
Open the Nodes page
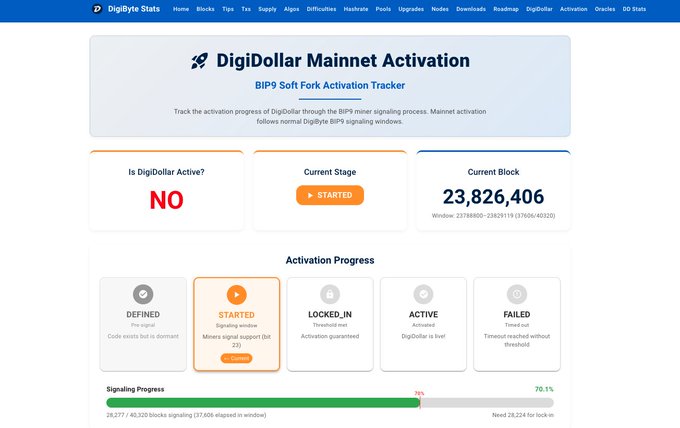(x=440, y=9)
